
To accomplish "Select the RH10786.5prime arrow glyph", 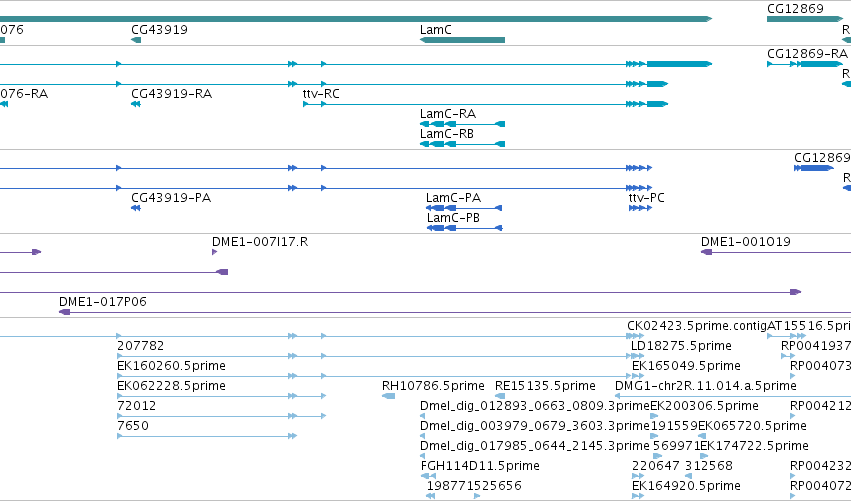I will tap(389, 396).
